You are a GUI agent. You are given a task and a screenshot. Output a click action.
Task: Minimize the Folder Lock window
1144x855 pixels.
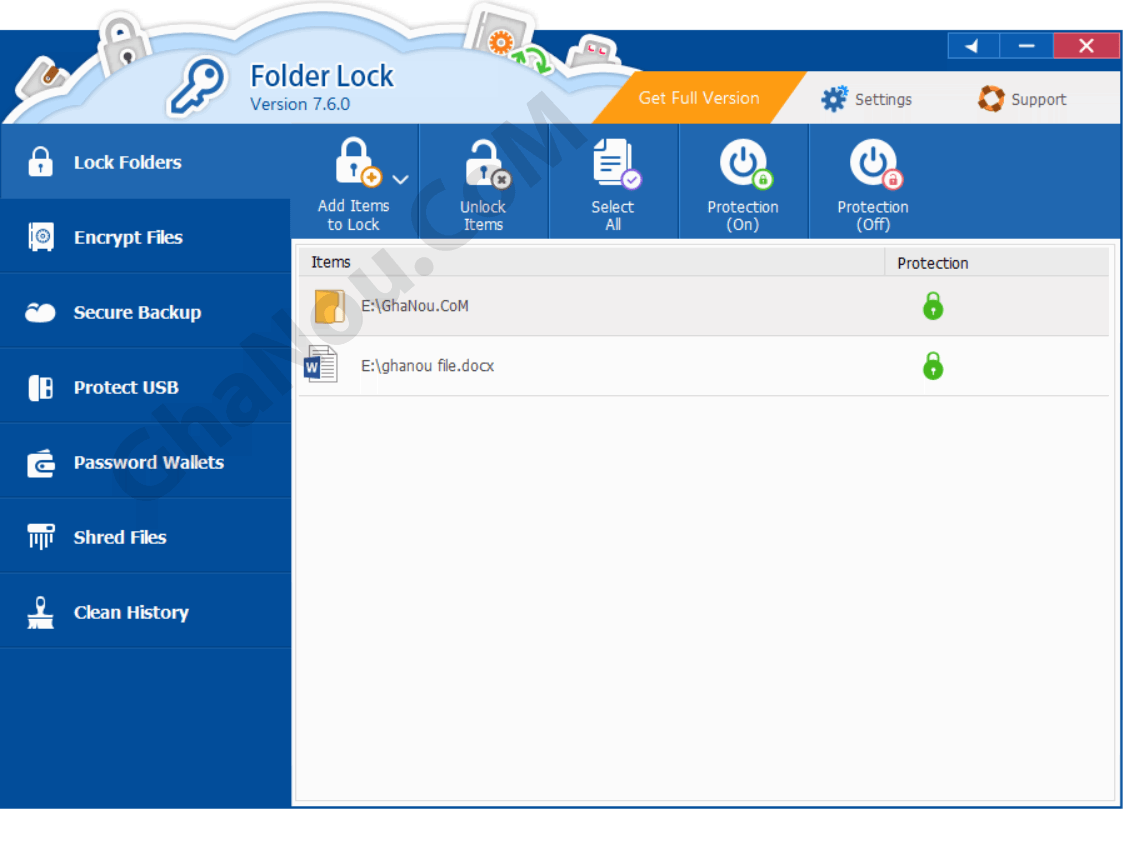click(1027, 46)
